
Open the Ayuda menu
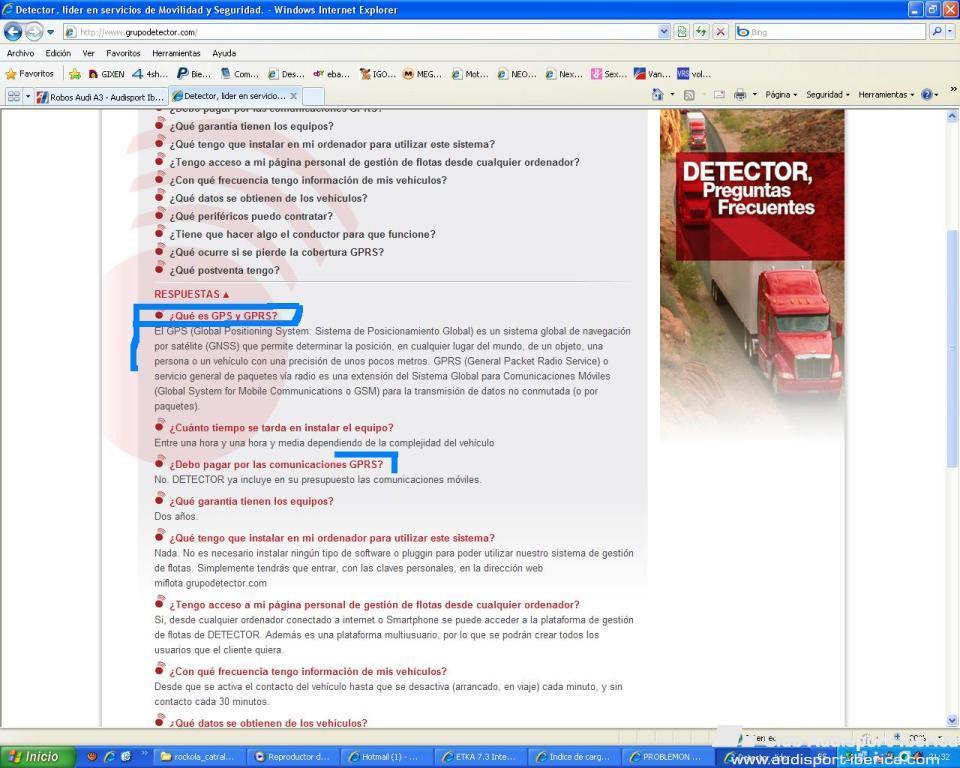224,53
